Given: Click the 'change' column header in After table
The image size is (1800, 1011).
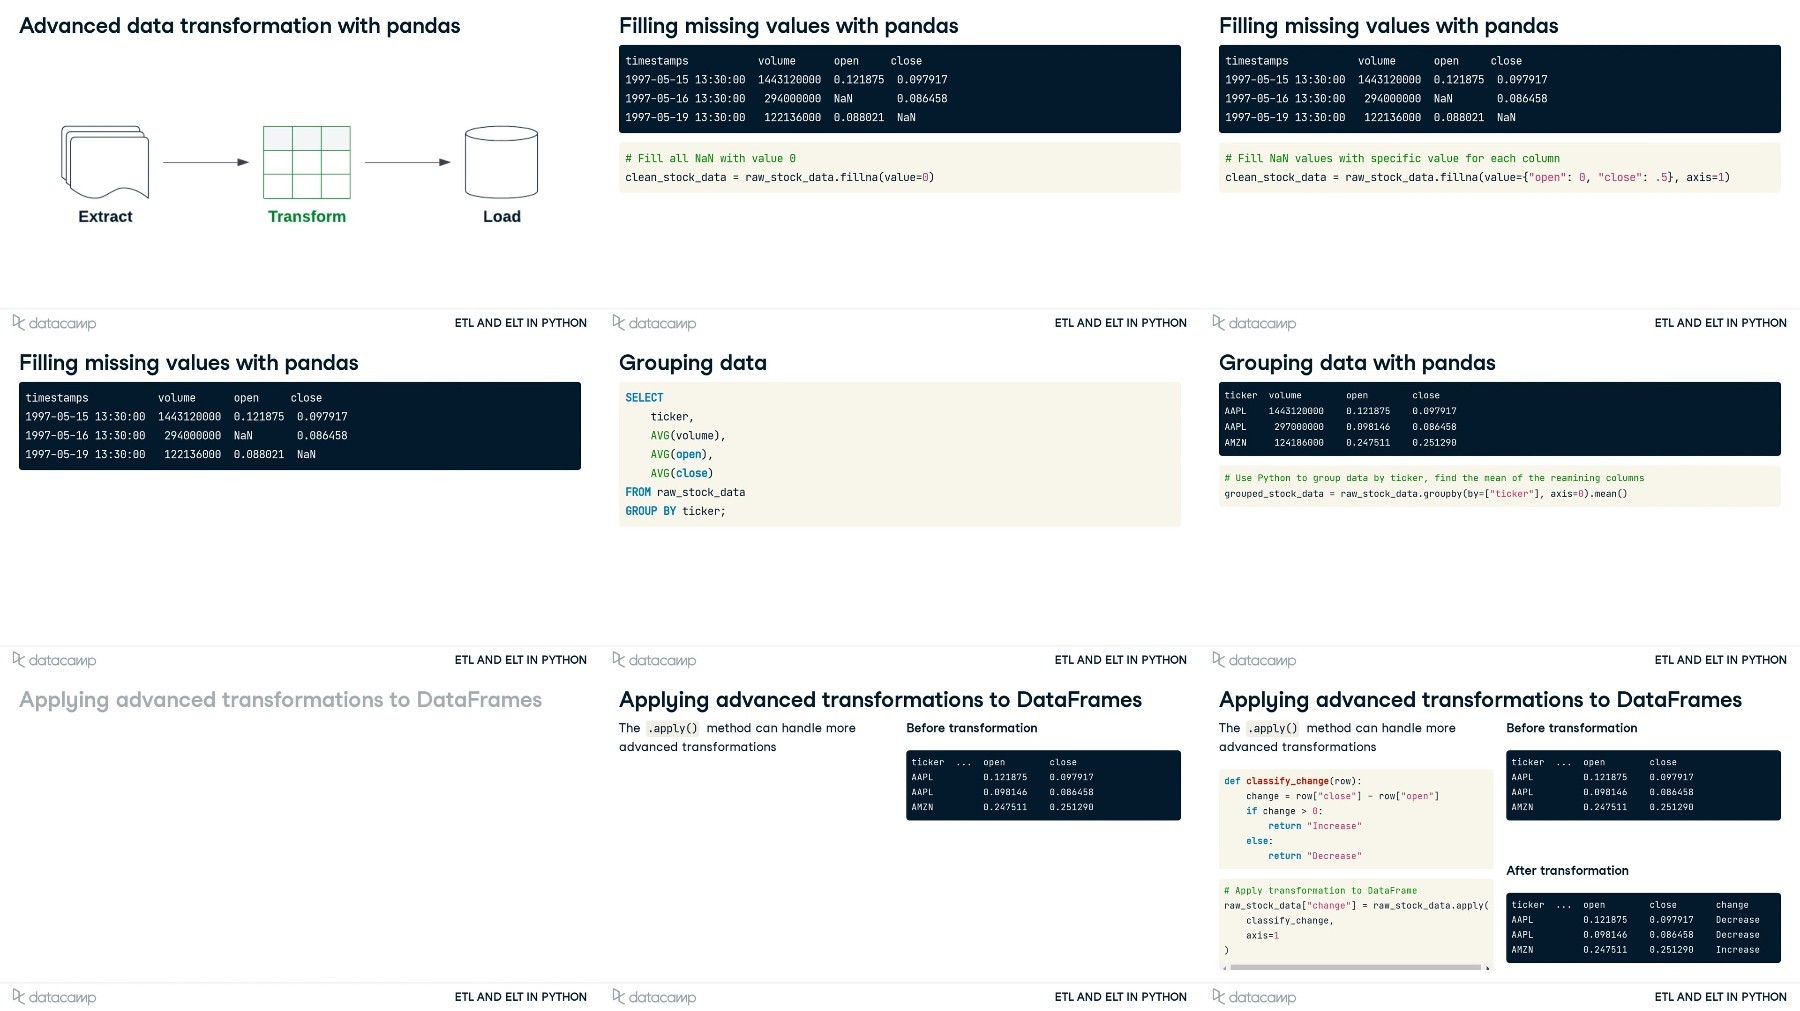Looking at the screenshot, I should [1732, 905].
